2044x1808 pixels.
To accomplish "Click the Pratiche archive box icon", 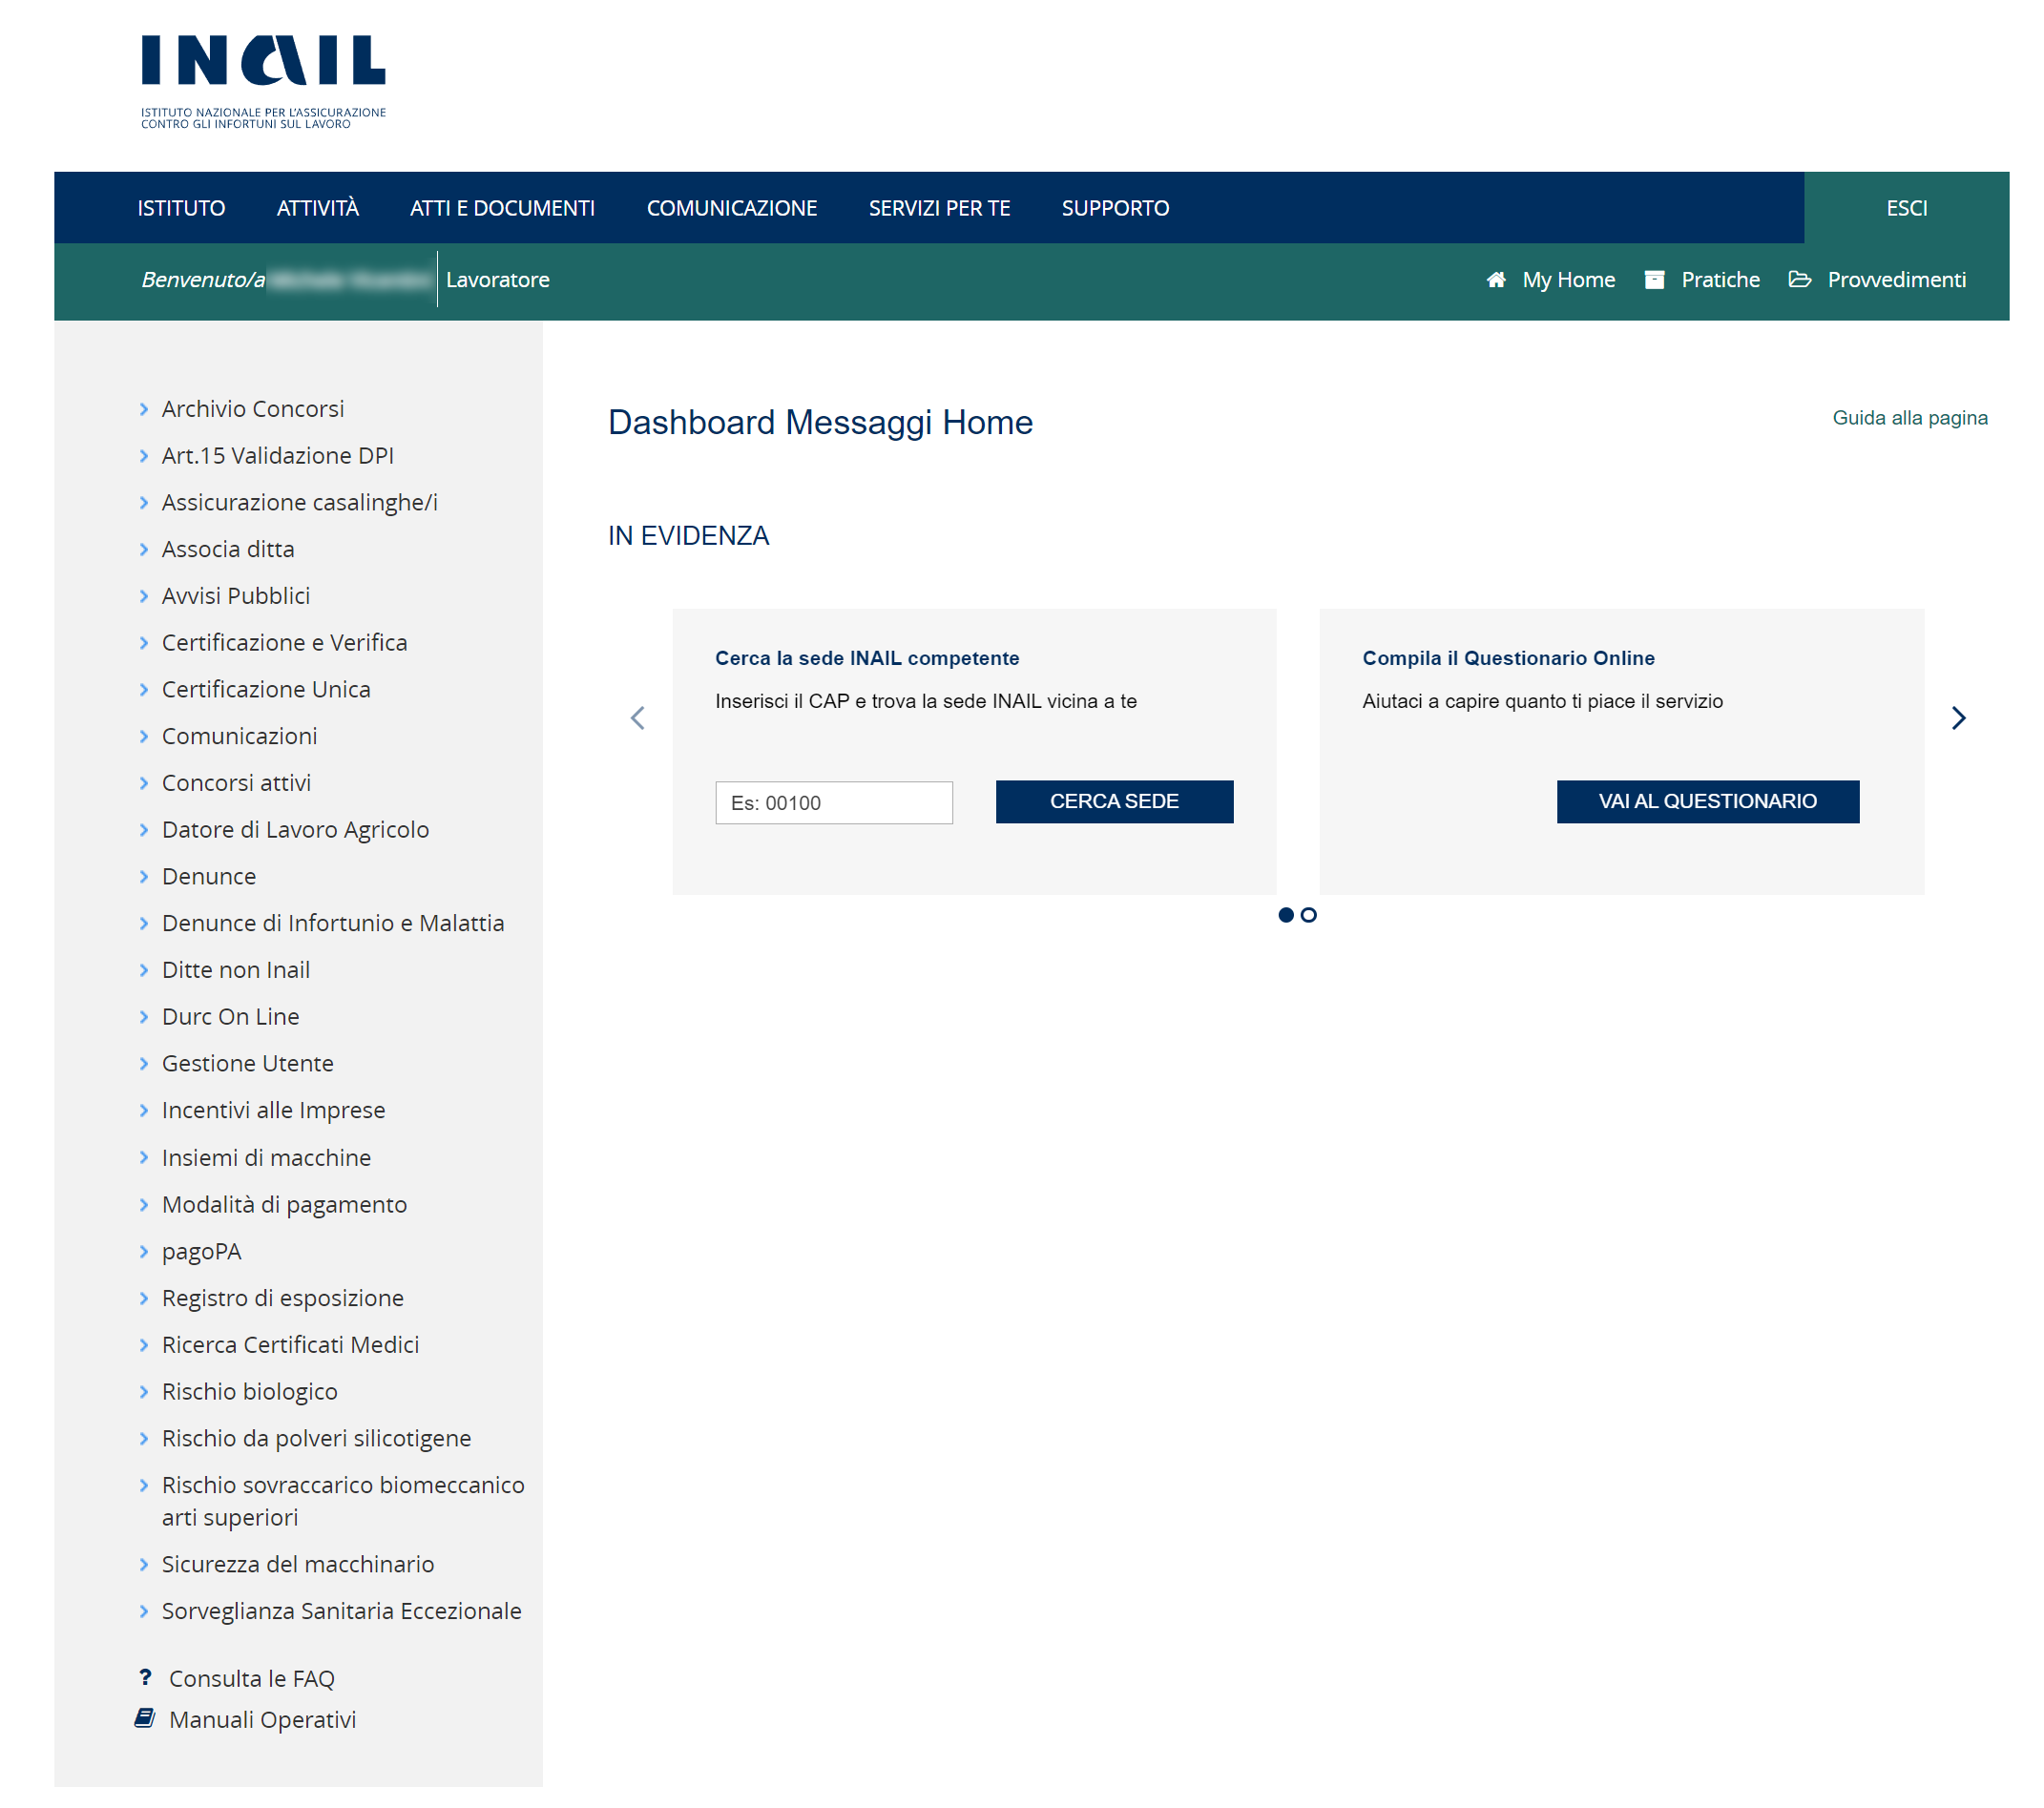I will pyautogui.click(x=1654, y=280).
